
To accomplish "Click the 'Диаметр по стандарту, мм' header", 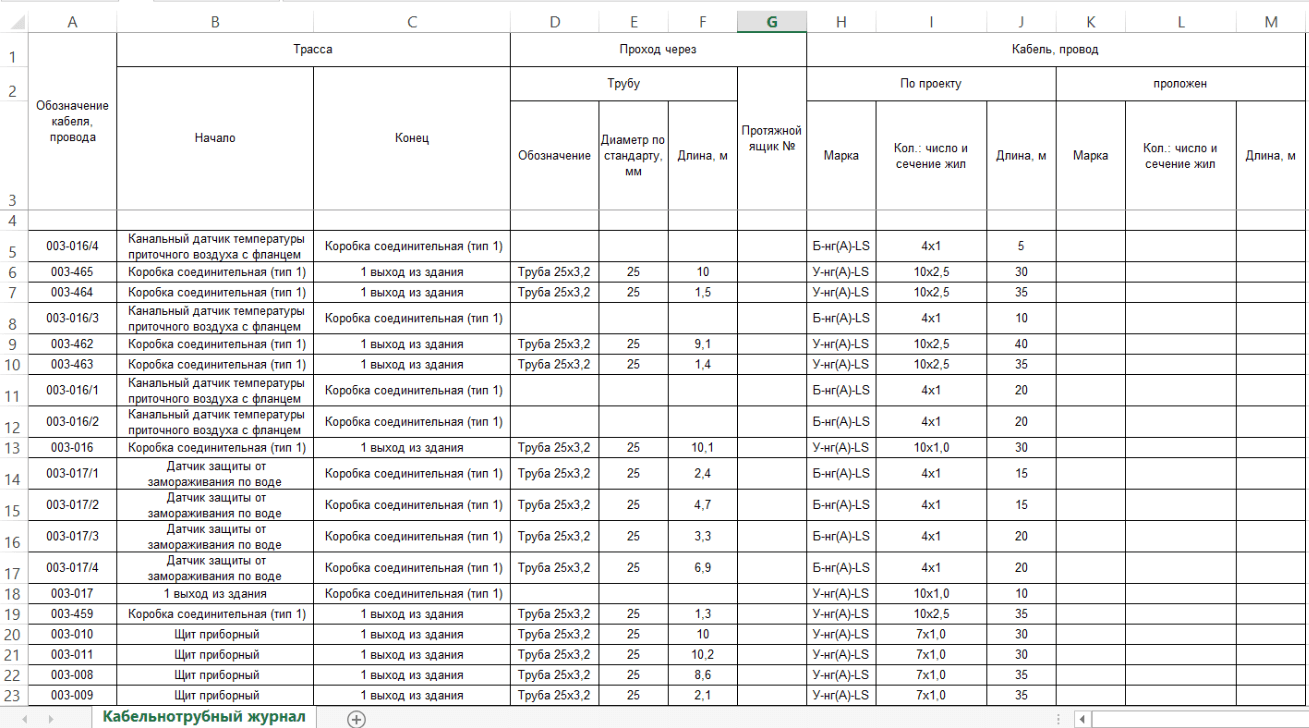I will pyautogui.click(x=633, y=155).
